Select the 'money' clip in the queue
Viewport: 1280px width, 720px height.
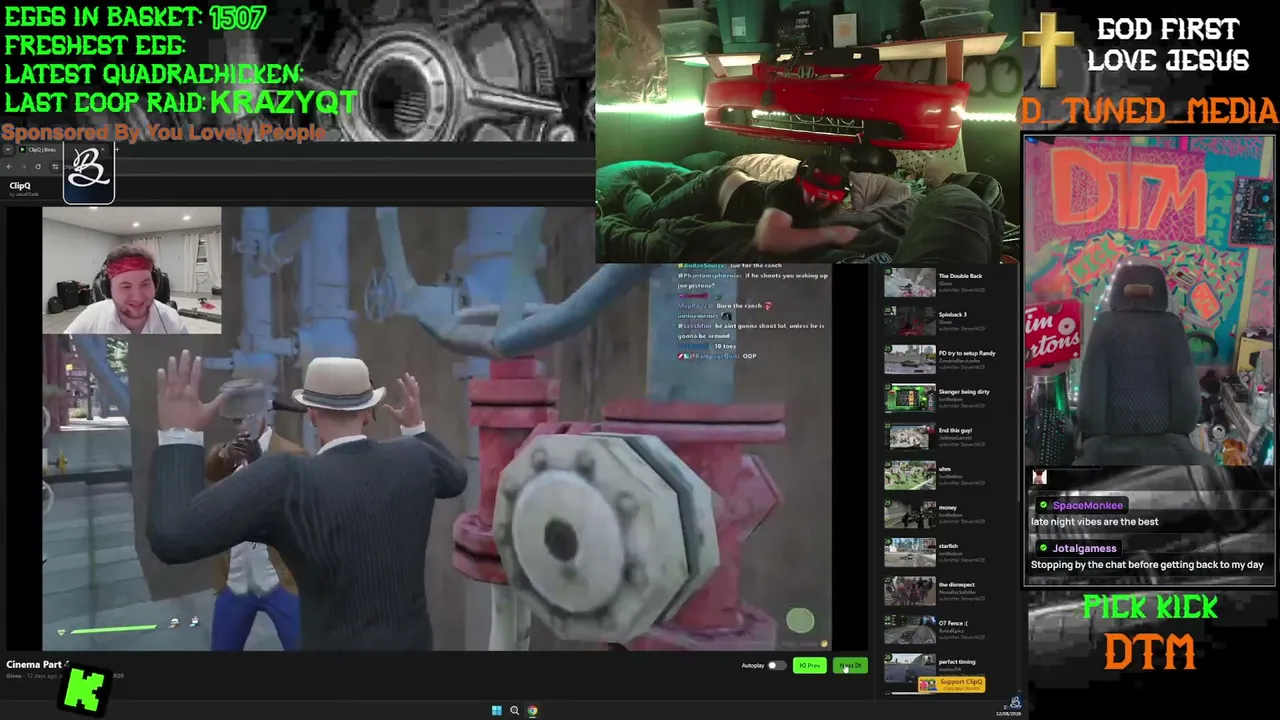pos(948,508)
